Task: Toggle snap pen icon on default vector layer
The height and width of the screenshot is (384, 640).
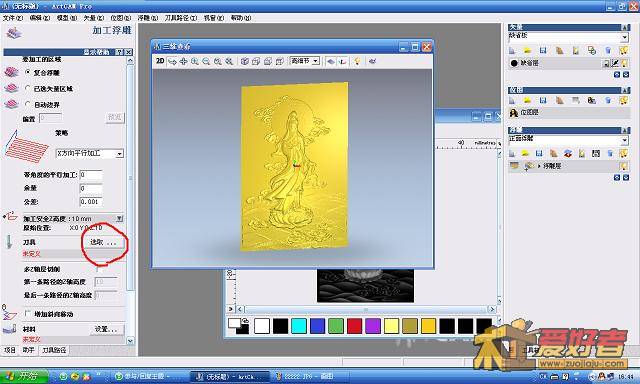Action: tap(615, 63)
